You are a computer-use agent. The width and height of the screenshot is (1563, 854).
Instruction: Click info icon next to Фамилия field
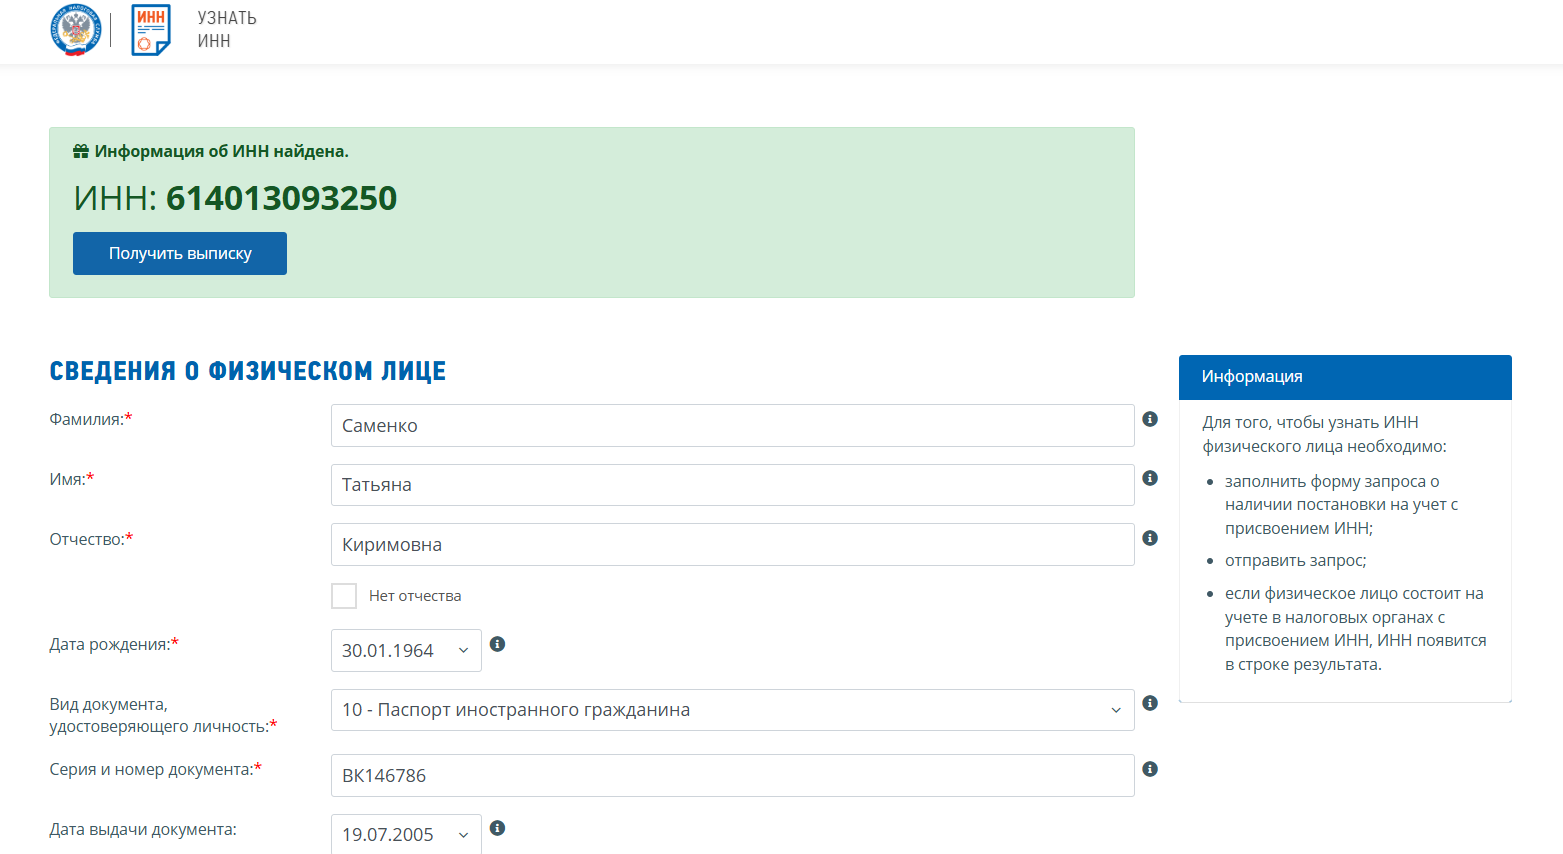point(1150,419)
